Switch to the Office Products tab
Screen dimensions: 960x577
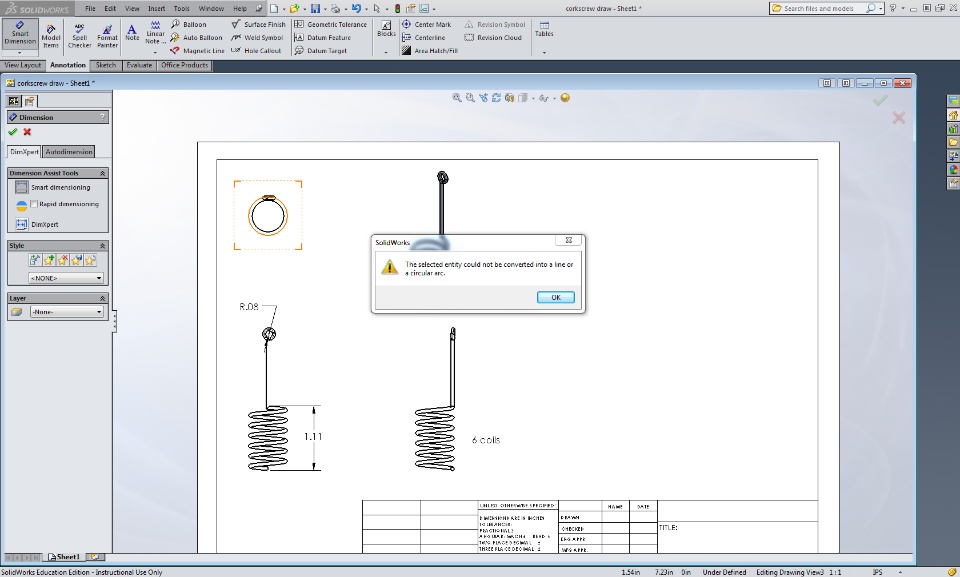tap(184, 65)
